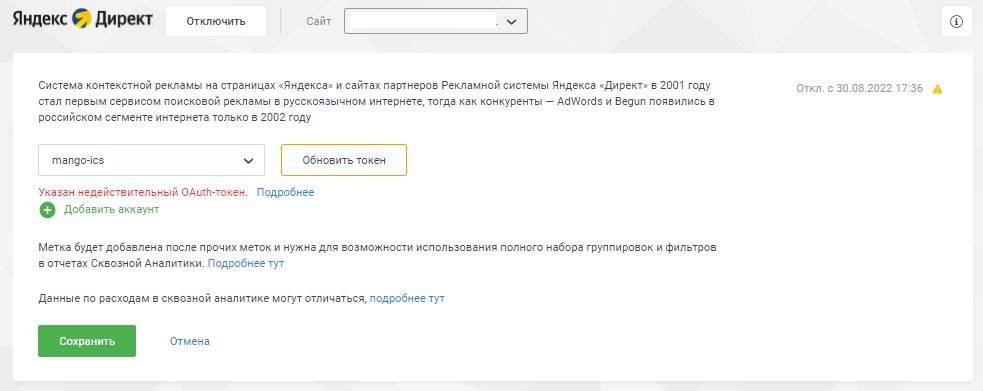983x391 pixels.
Task: Expand the mango-ics account dropdown arrow
Action: (x=249, y=160)
